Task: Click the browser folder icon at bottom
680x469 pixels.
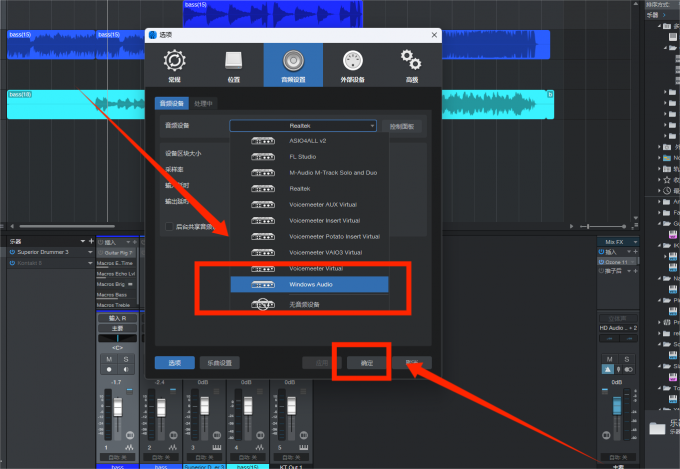Action: (657, 429)
